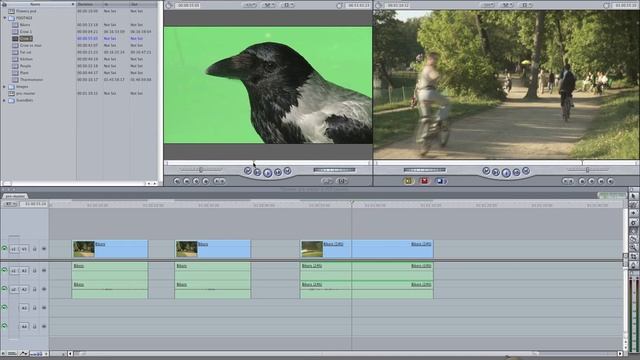640x360 pixels.
Task: Play the clip in the Viewer
Action: click(267, 173)
